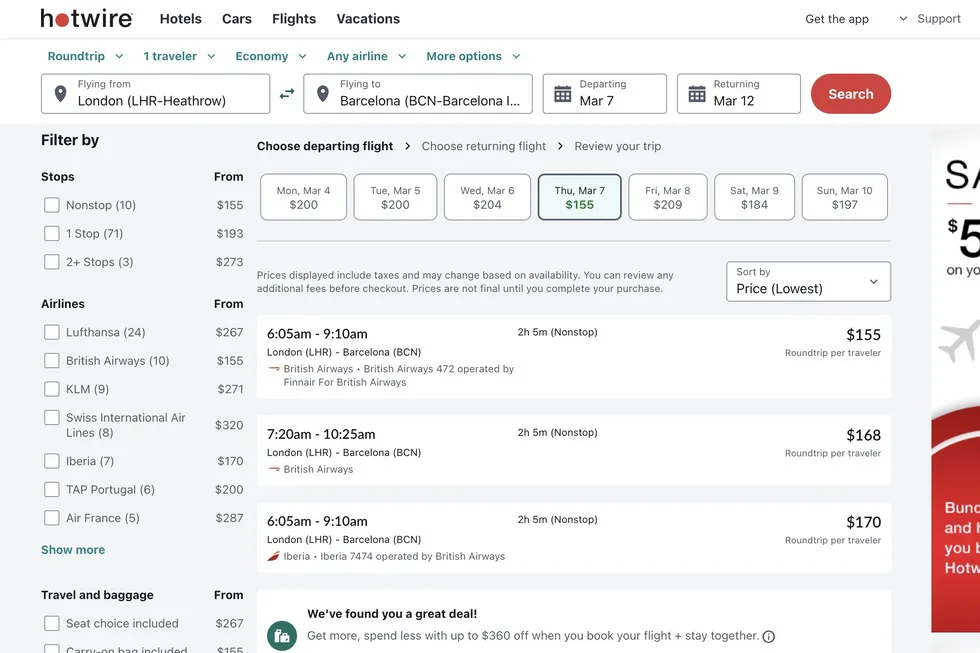
Task: Enable the Lufthansa (24) airline filter
Action: point(52,332)
